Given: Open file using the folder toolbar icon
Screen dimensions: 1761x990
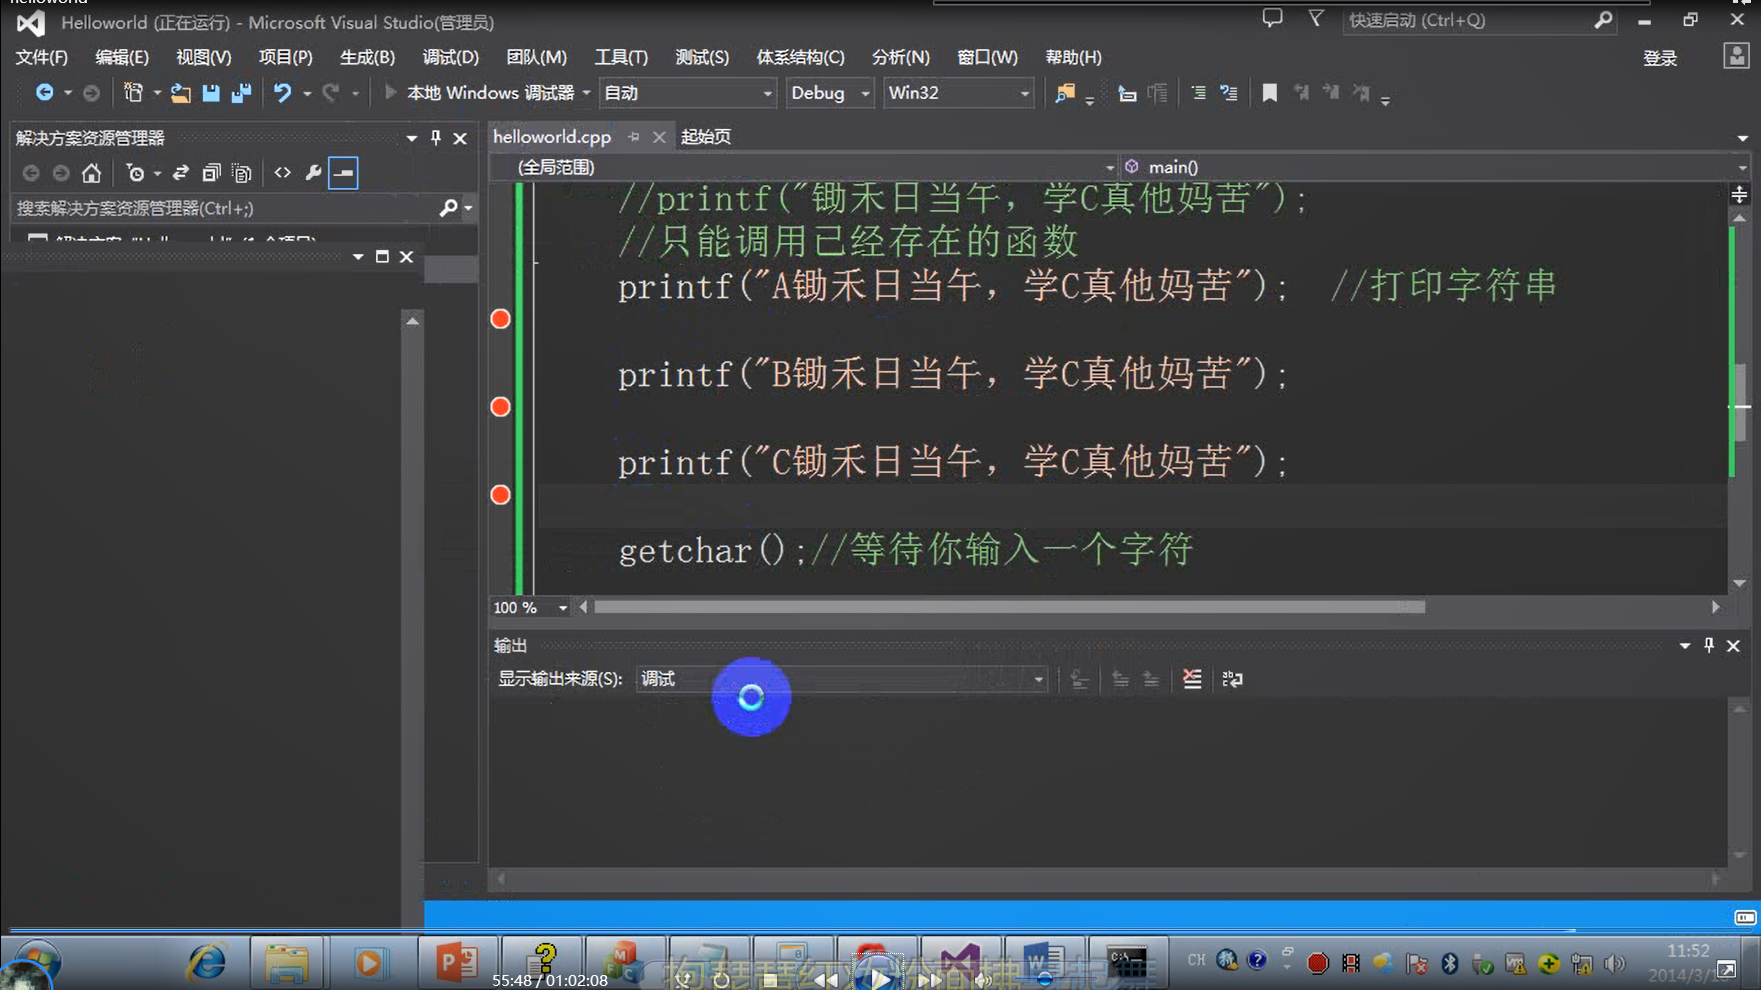Looking at the screenshot, I should tap(180, 93).
